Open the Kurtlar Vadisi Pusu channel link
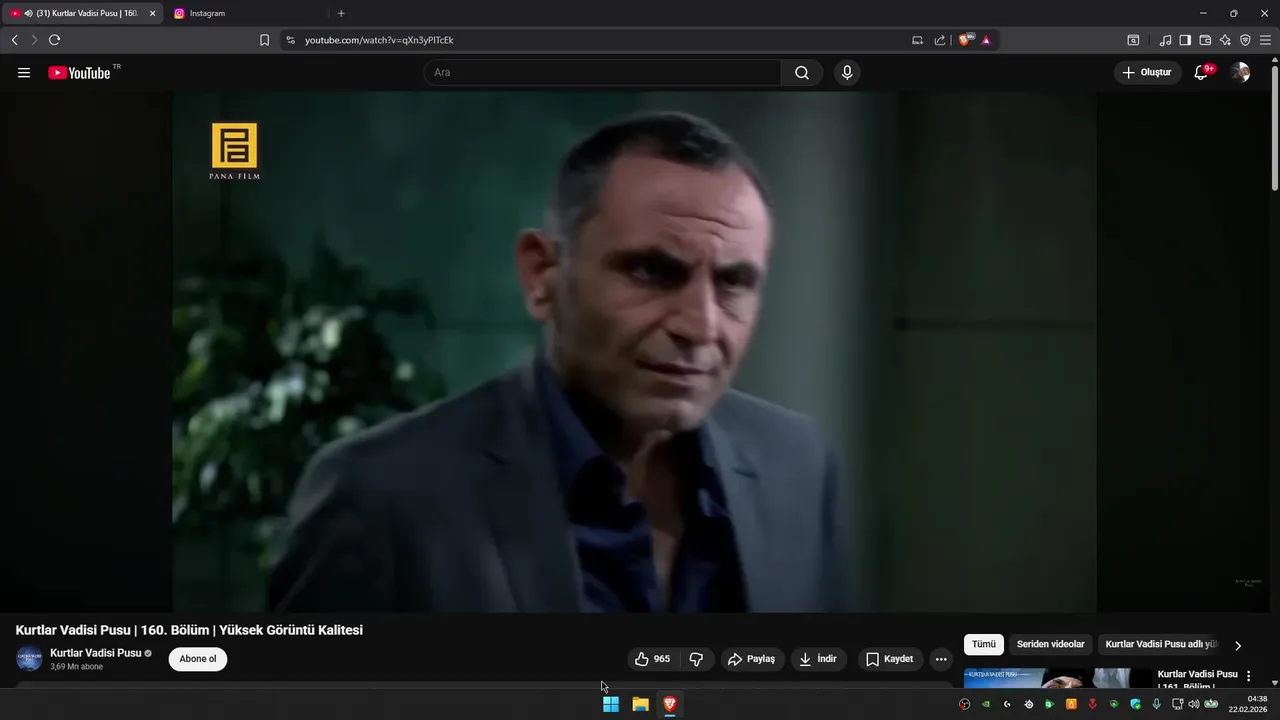Viewport: 1280px width, 720px height. (x=96, y=653)
